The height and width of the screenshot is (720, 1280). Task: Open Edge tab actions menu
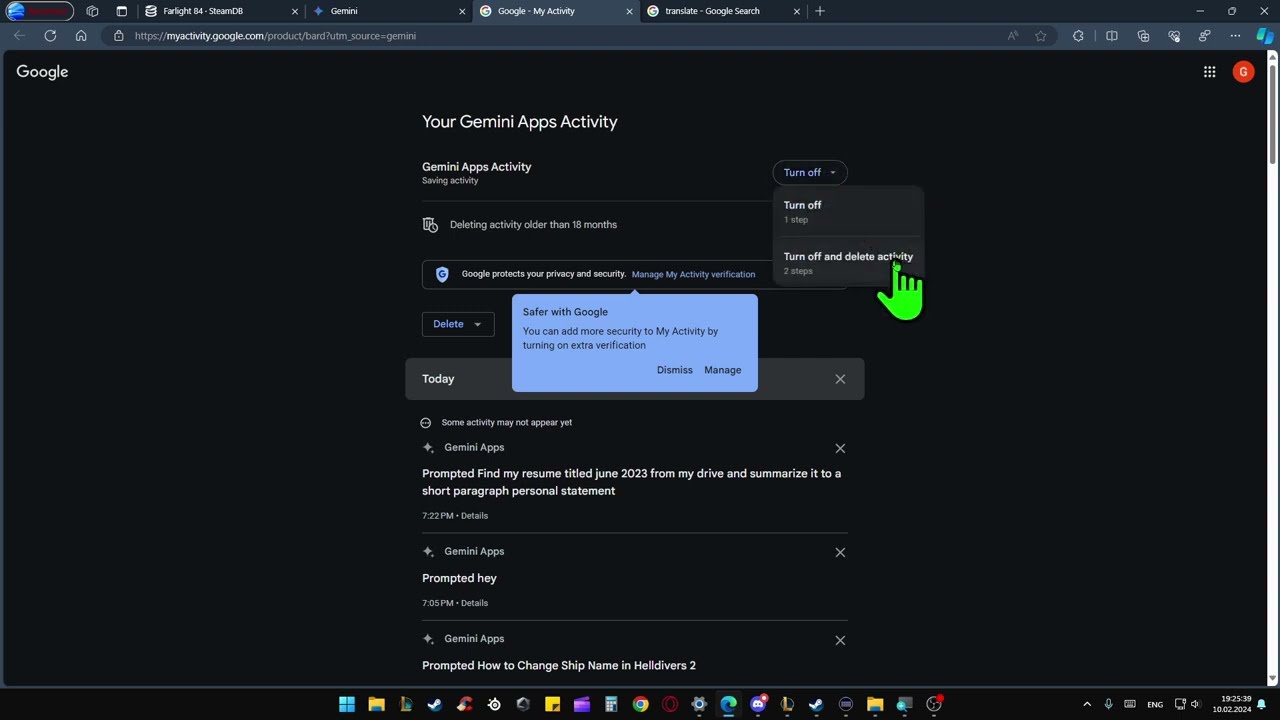(121, 11)
